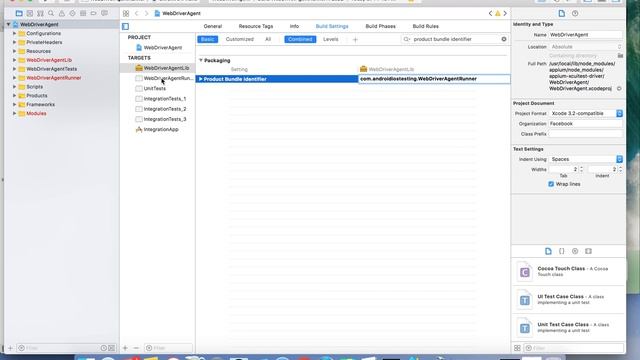
Task: Expand the Frameworks folder
Action: (14, 104)
